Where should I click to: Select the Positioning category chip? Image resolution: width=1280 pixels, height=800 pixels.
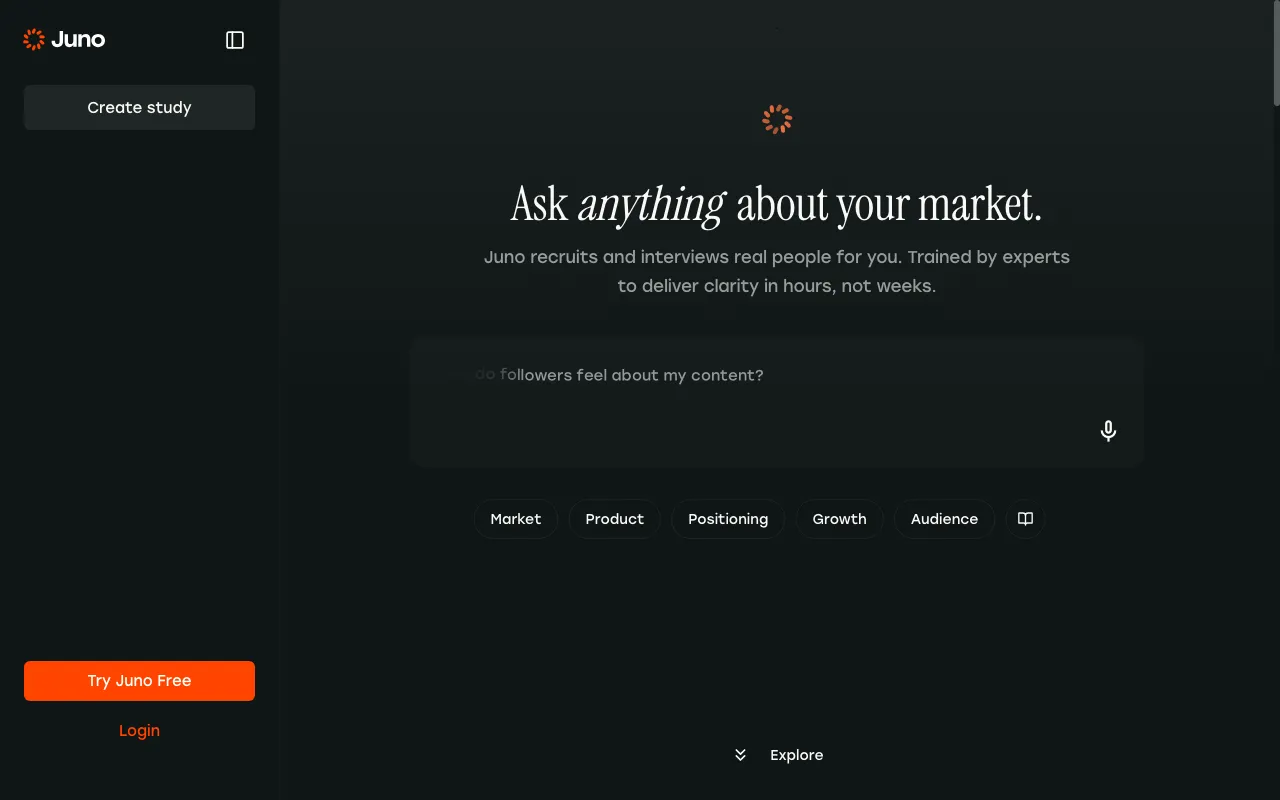pyautogui.click(x=728, y=519)
